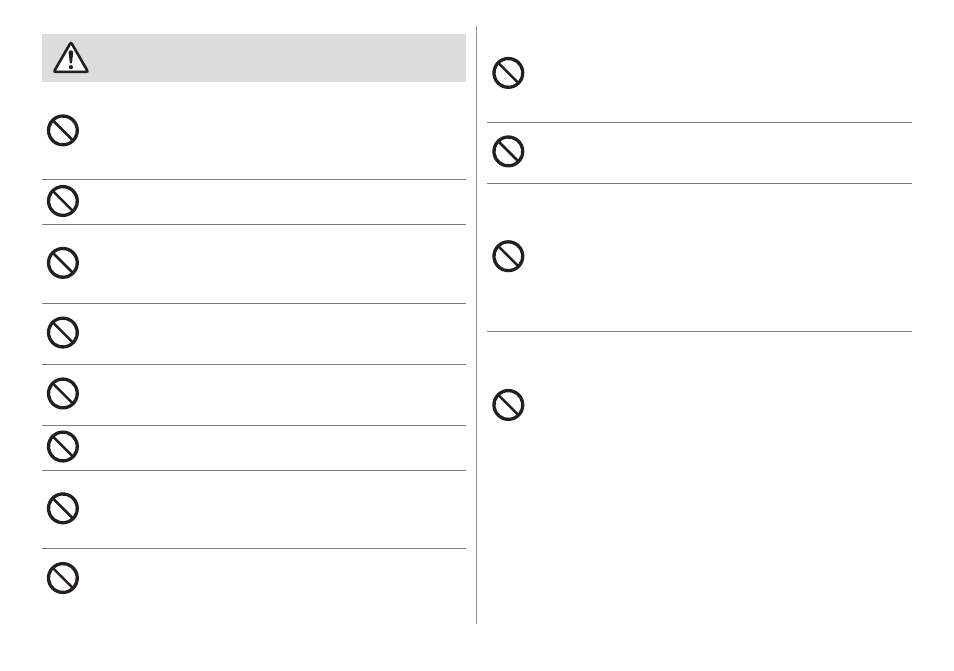Click the separator line above the last left-column icon
This screenshot has width=954, height=671.
(254, 549)
